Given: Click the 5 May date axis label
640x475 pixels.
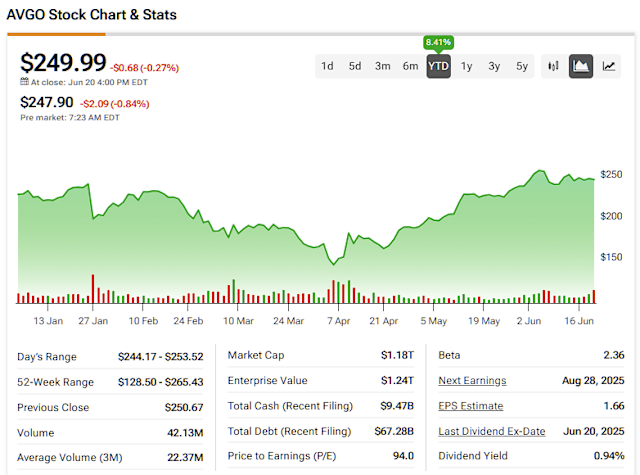Looking at the screenshot, I should [433, 321].
